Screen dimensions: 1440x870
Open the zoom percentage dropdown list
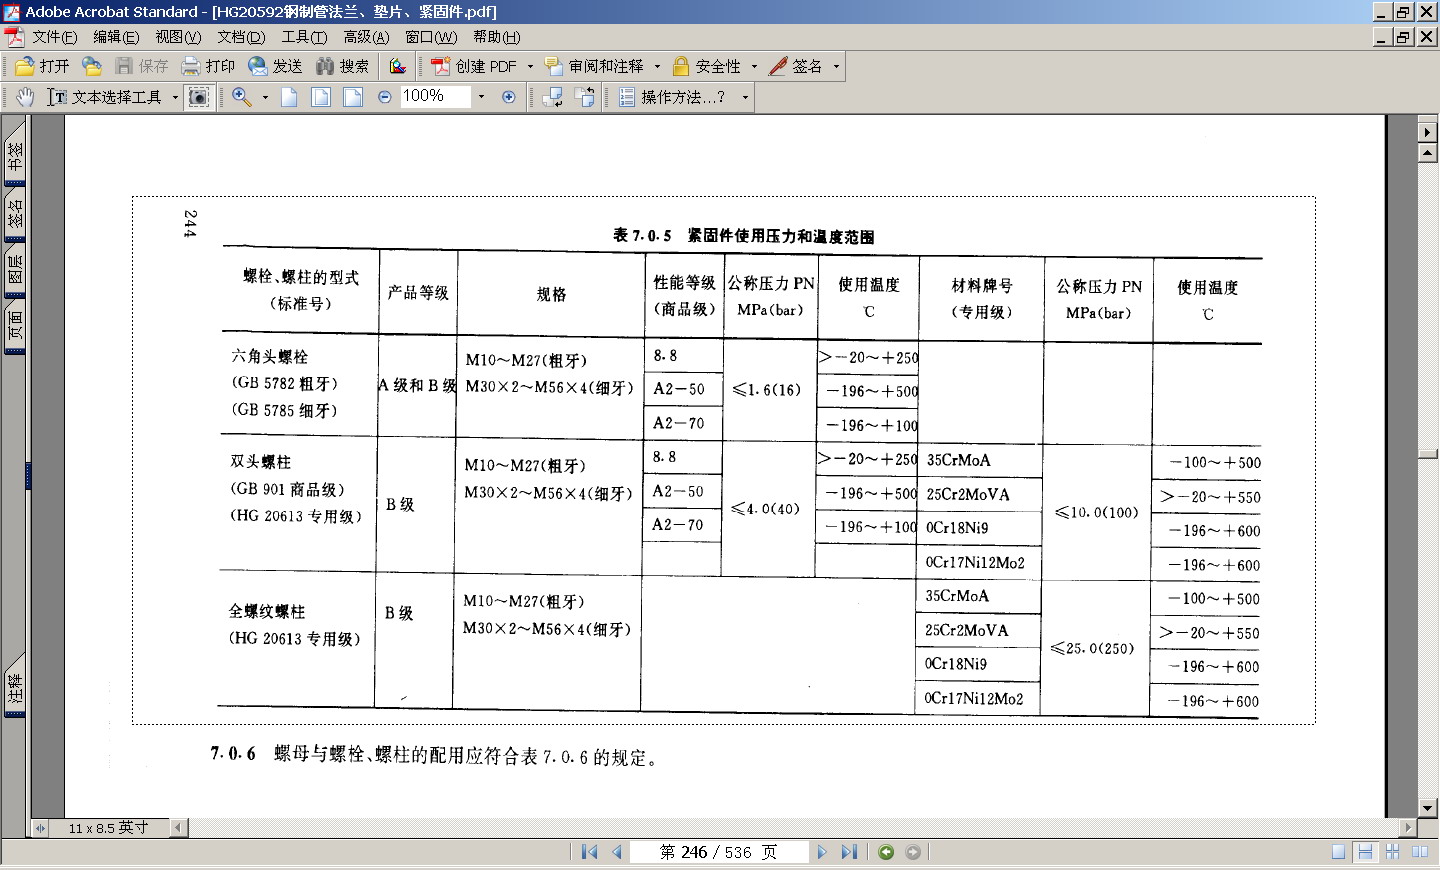pos(481,97)
